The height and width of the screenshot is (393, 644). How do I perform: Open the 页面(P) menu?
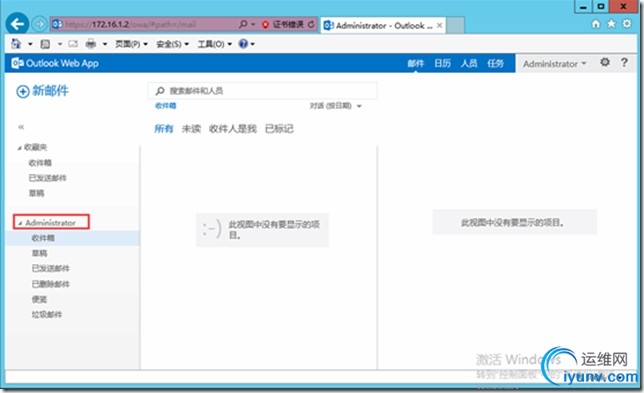point(131,44)
